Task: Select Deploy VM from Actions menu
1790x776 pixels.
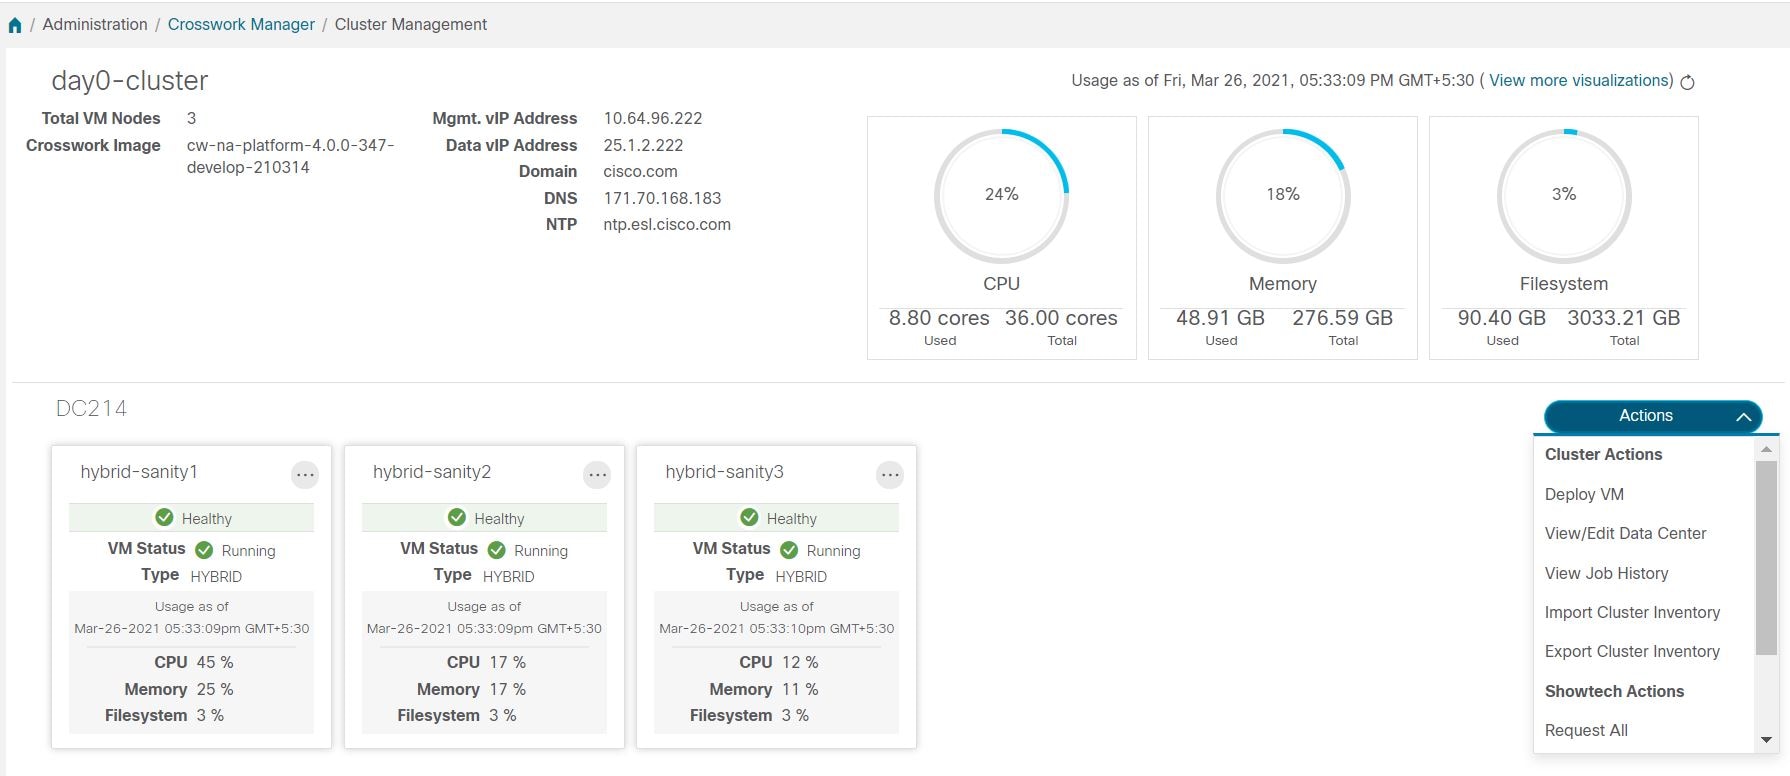Action: click(x=1584, y=494)
